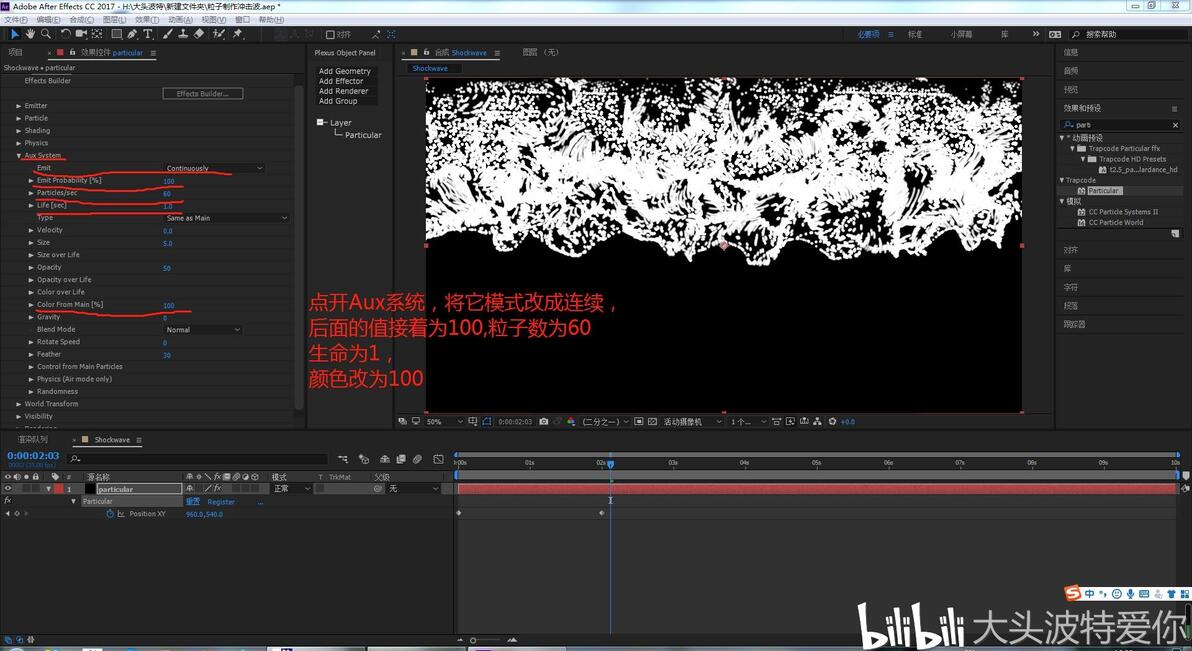Expand the Physics group
The image size is (1192, 651).
(19, 143)
